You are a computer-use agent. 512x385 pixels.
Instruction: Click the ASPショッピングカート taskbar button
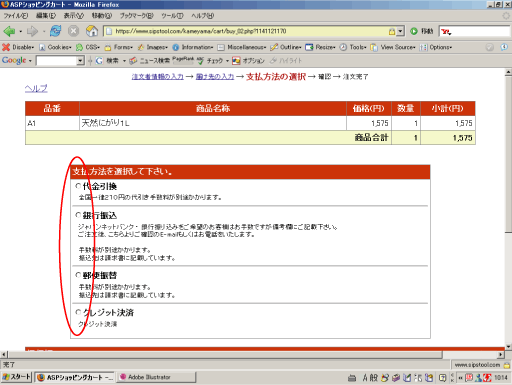click(x=75, y=377)
